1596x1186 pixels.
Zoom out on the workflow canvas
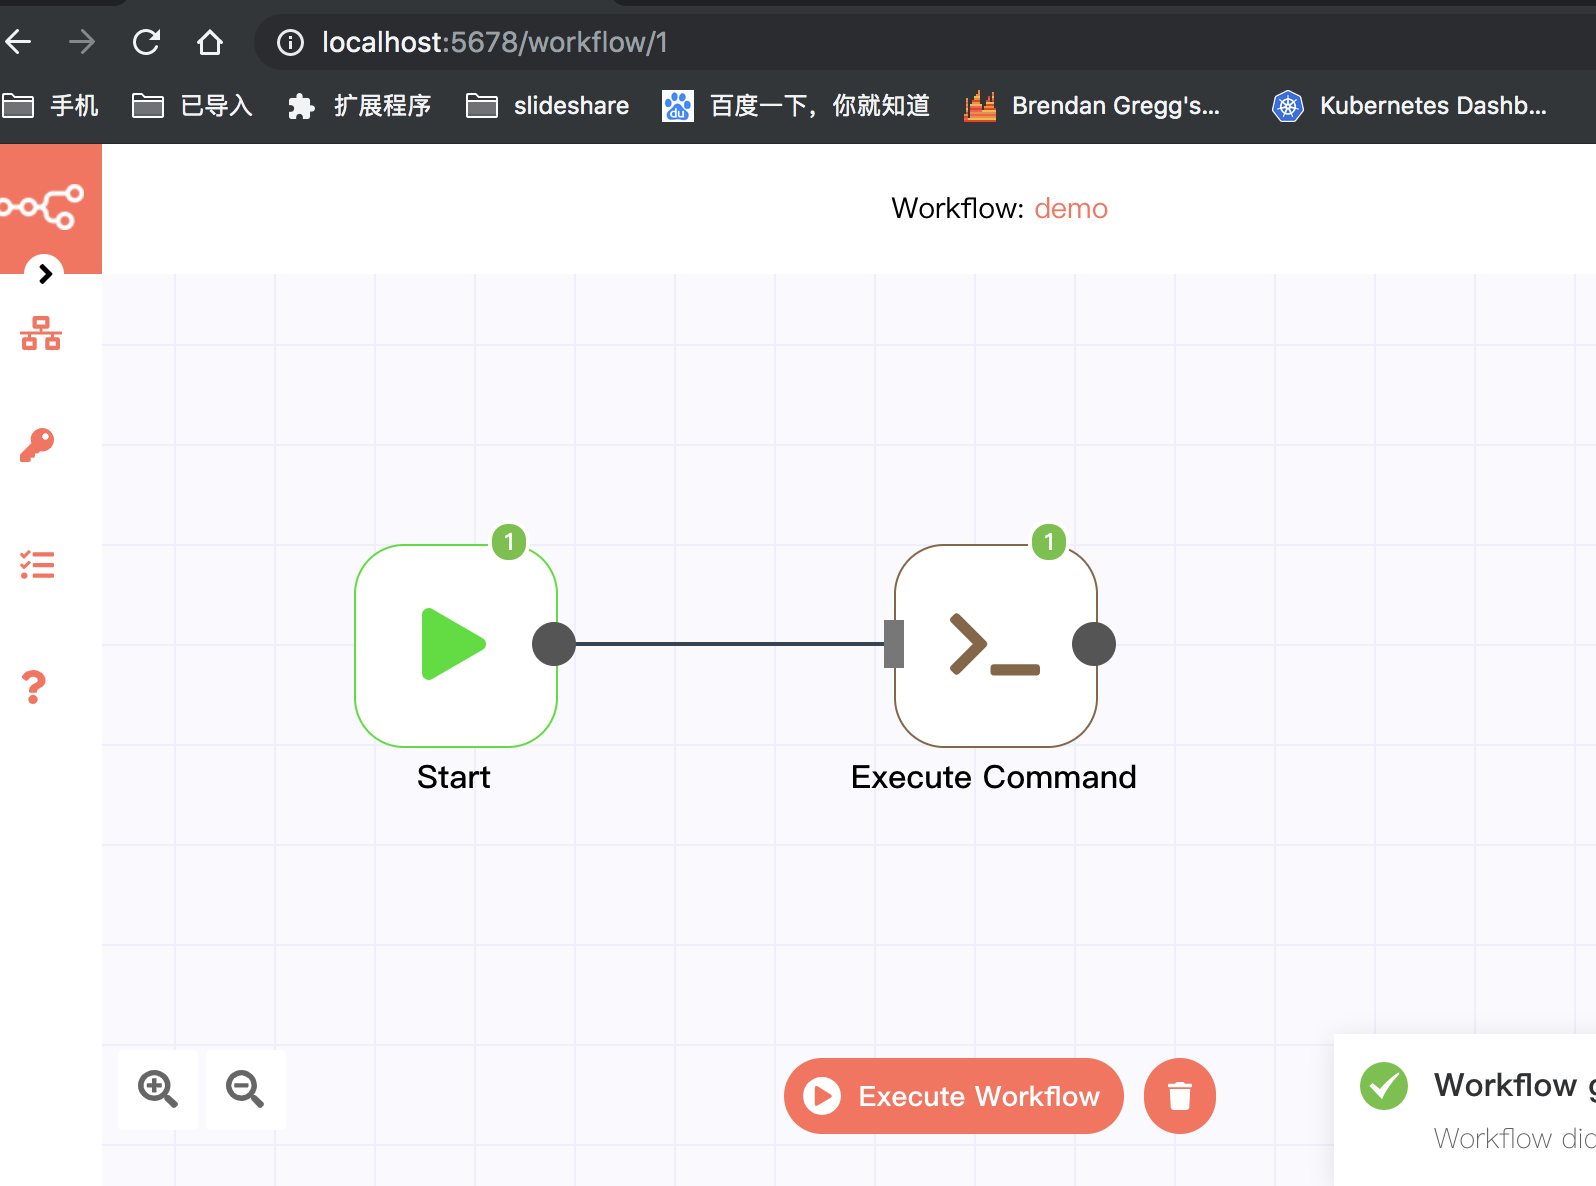click(245, 1089)
